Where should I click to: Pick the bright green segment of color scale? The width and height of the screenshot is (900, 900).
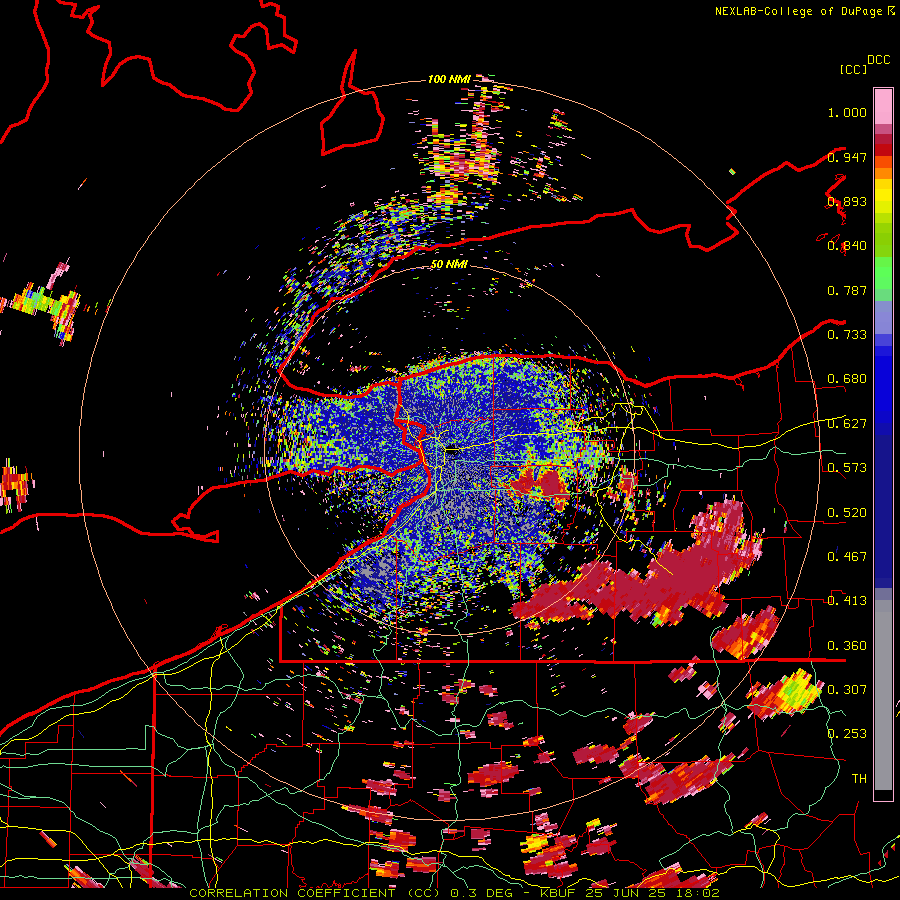[883, 273]
